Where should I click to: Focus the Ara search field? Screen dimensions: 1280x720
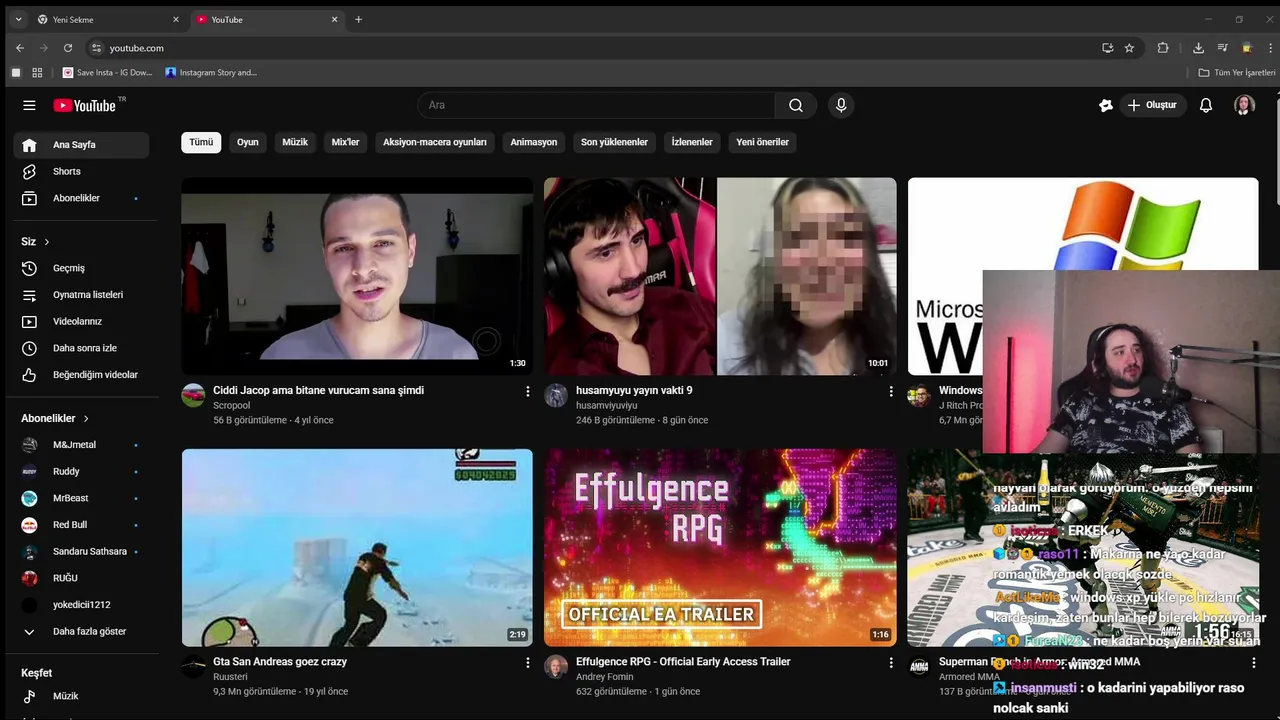596,105
